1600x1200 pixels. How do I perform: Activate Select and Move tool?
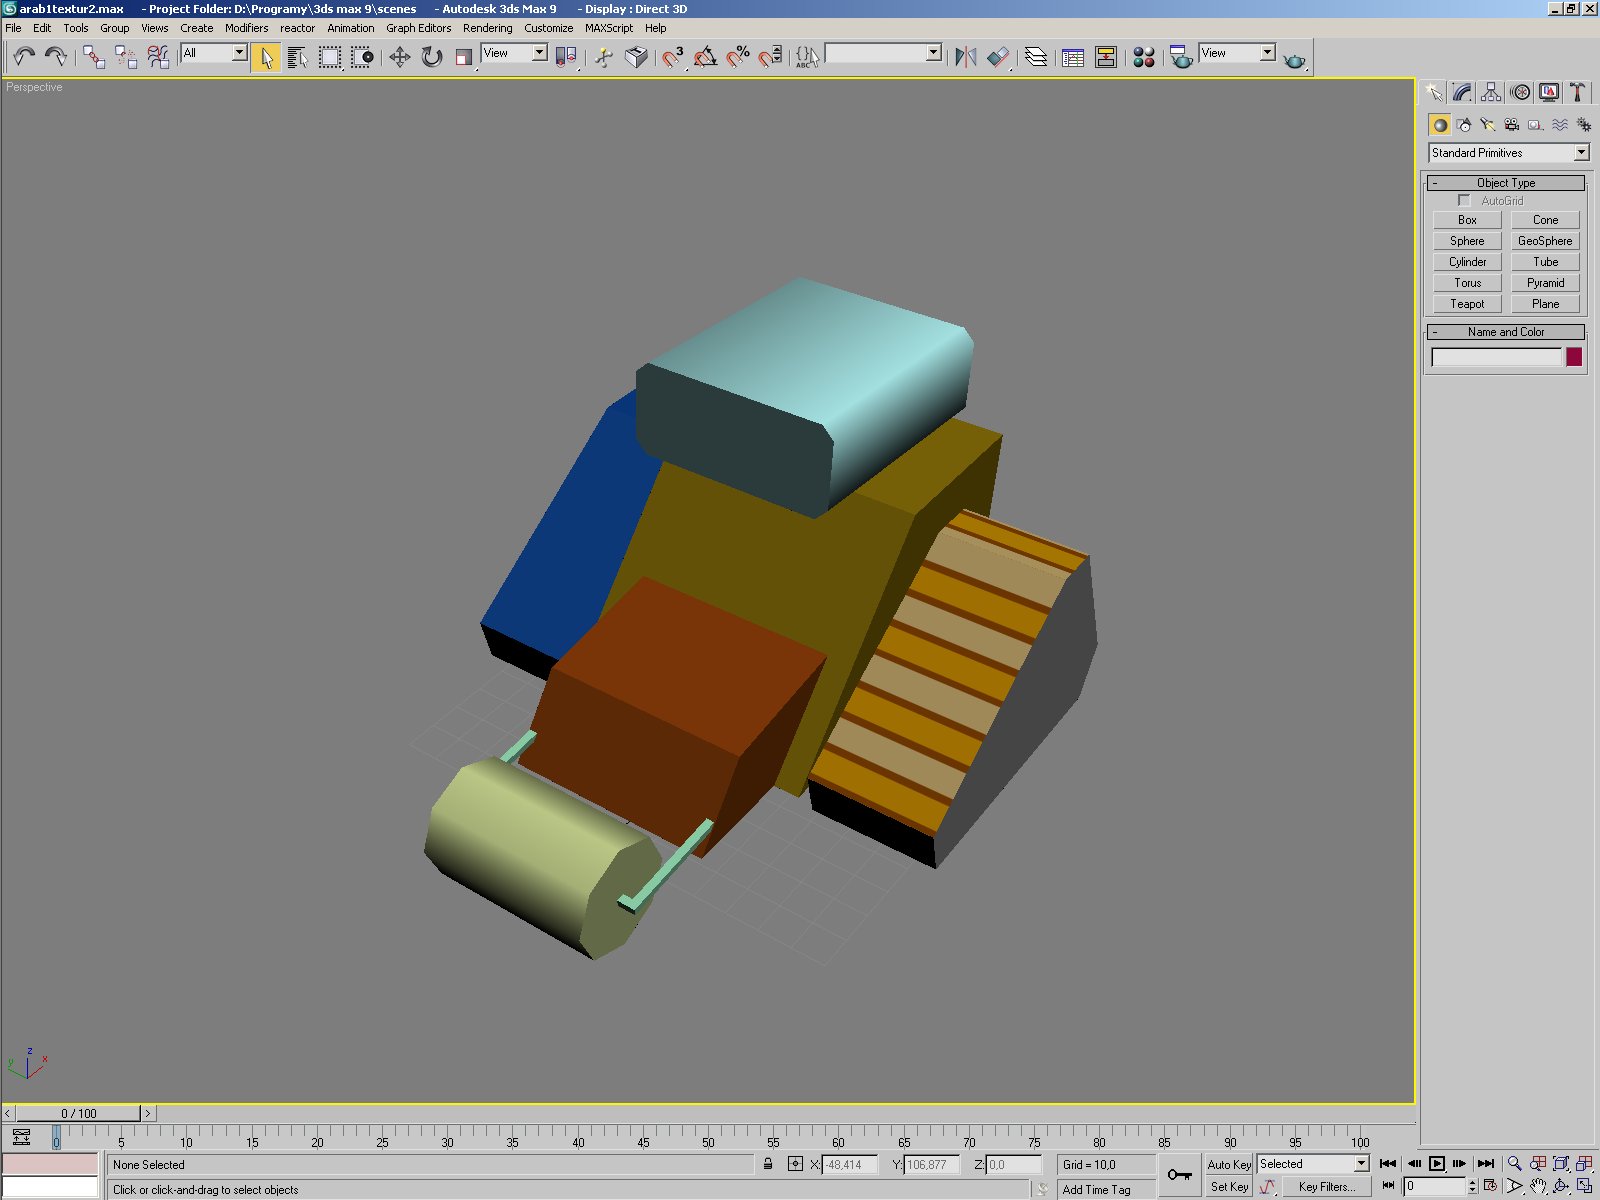(x=400, y=57)
